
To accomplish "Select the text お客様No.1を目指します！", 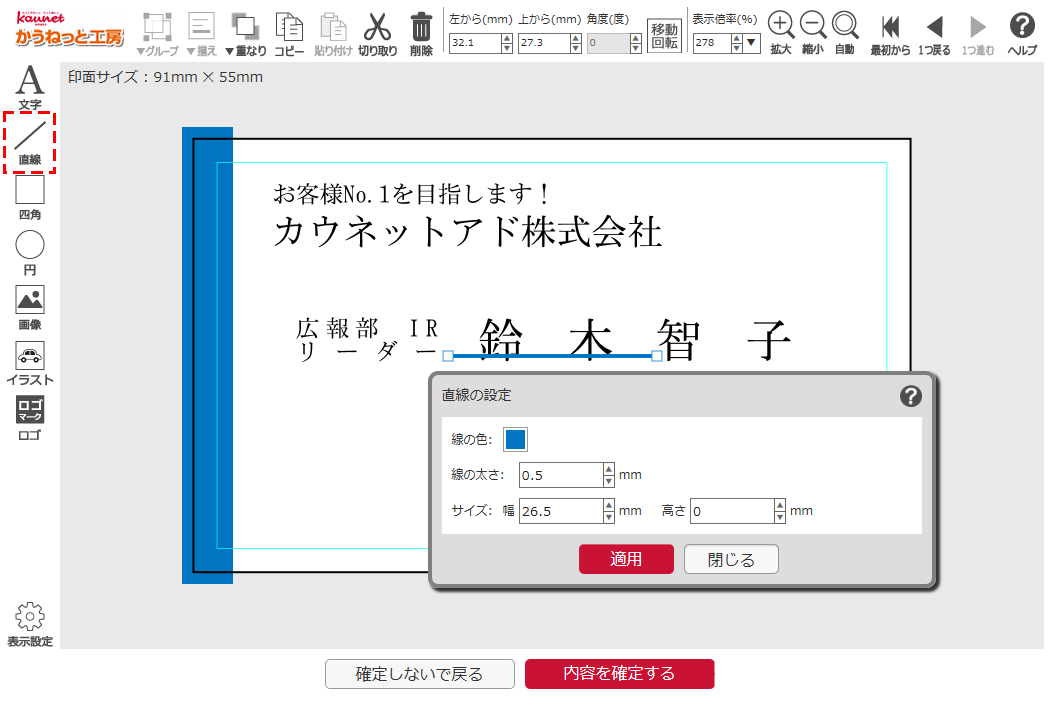I will (x=411, y=194).
